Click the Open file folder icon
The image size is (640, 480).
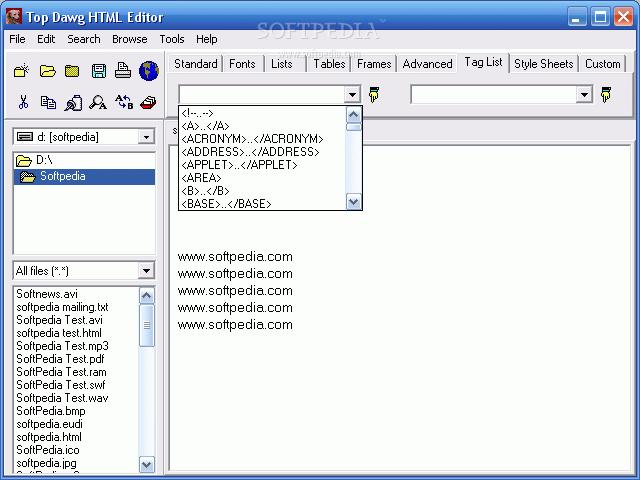(x=47, y=71)
